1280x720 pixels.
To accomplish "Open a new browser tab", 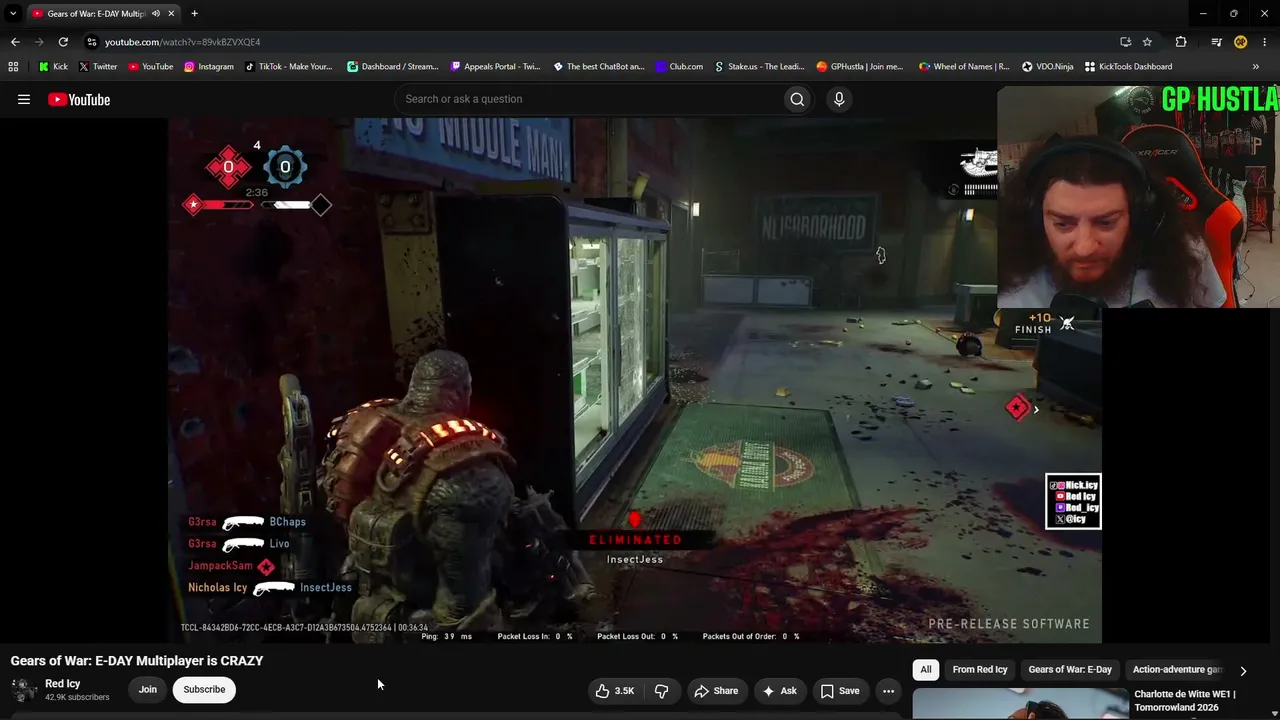I will point(194,14).
